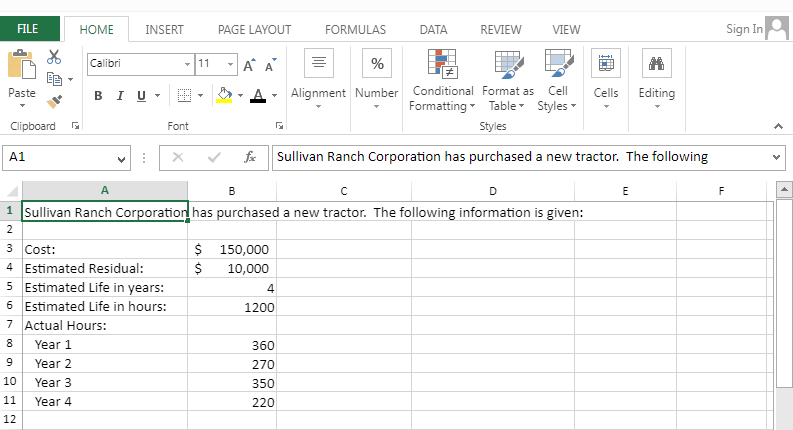Select the Format Painter brush
Viewport: 793px width, 430px height.
(54, 101)
